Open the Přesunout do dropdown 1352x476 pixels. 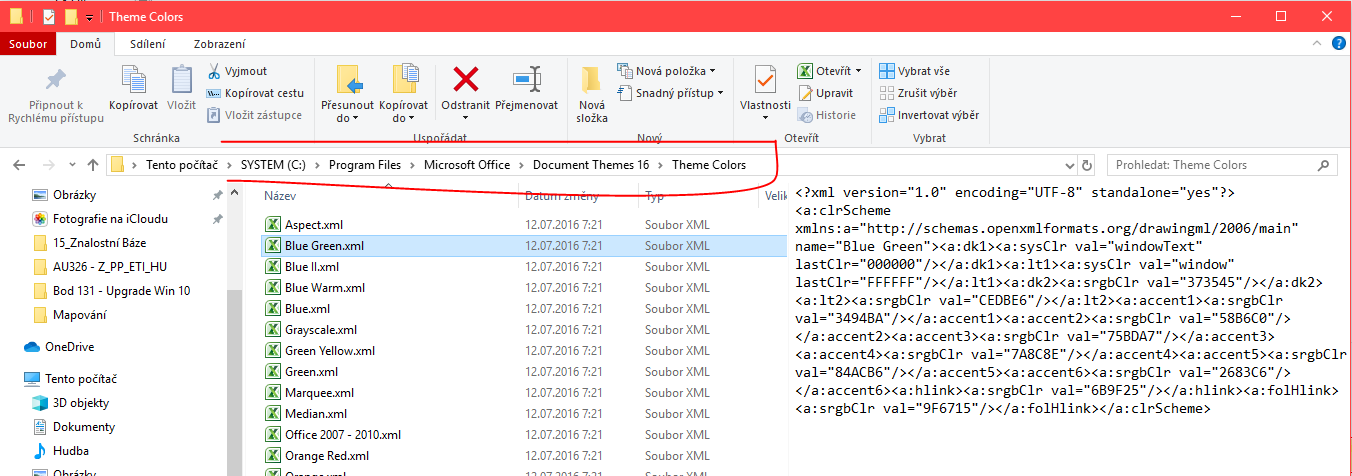(347, 117)
